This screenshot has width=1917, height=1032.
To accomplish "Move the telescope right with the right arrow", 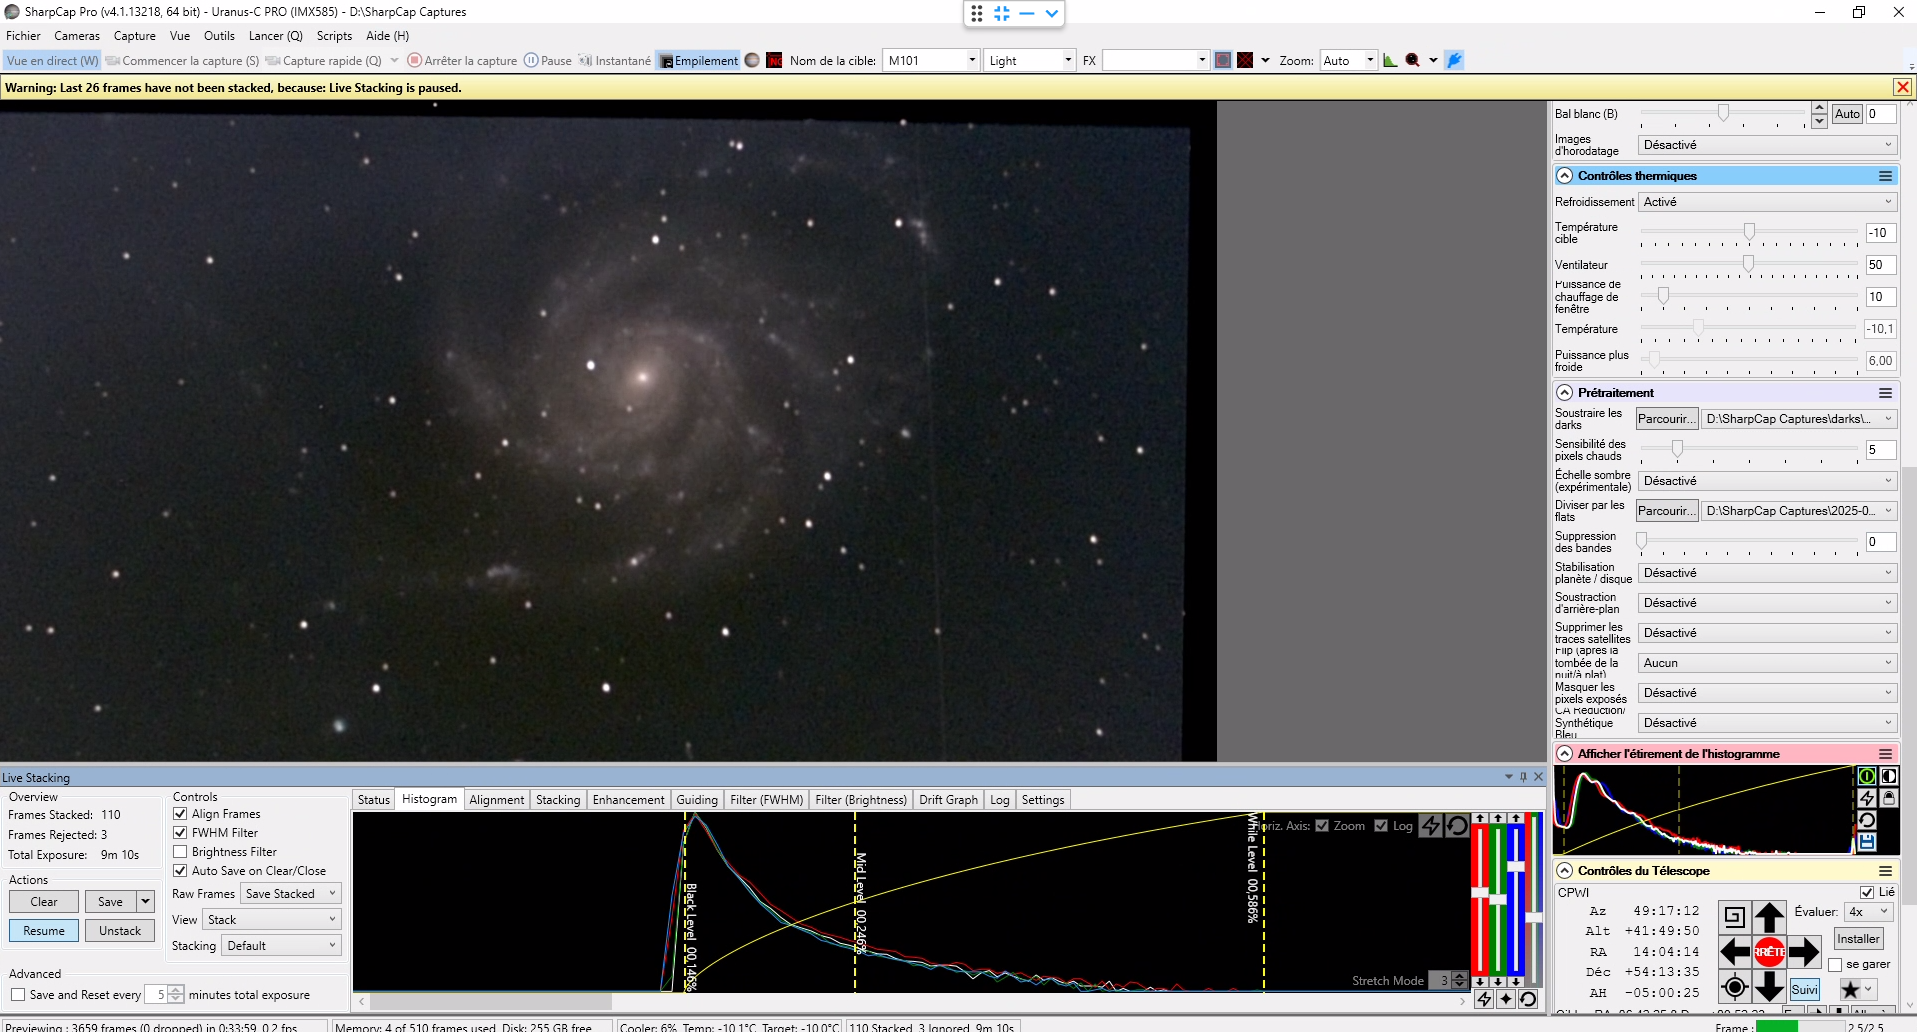I will tap(1804, 952).
